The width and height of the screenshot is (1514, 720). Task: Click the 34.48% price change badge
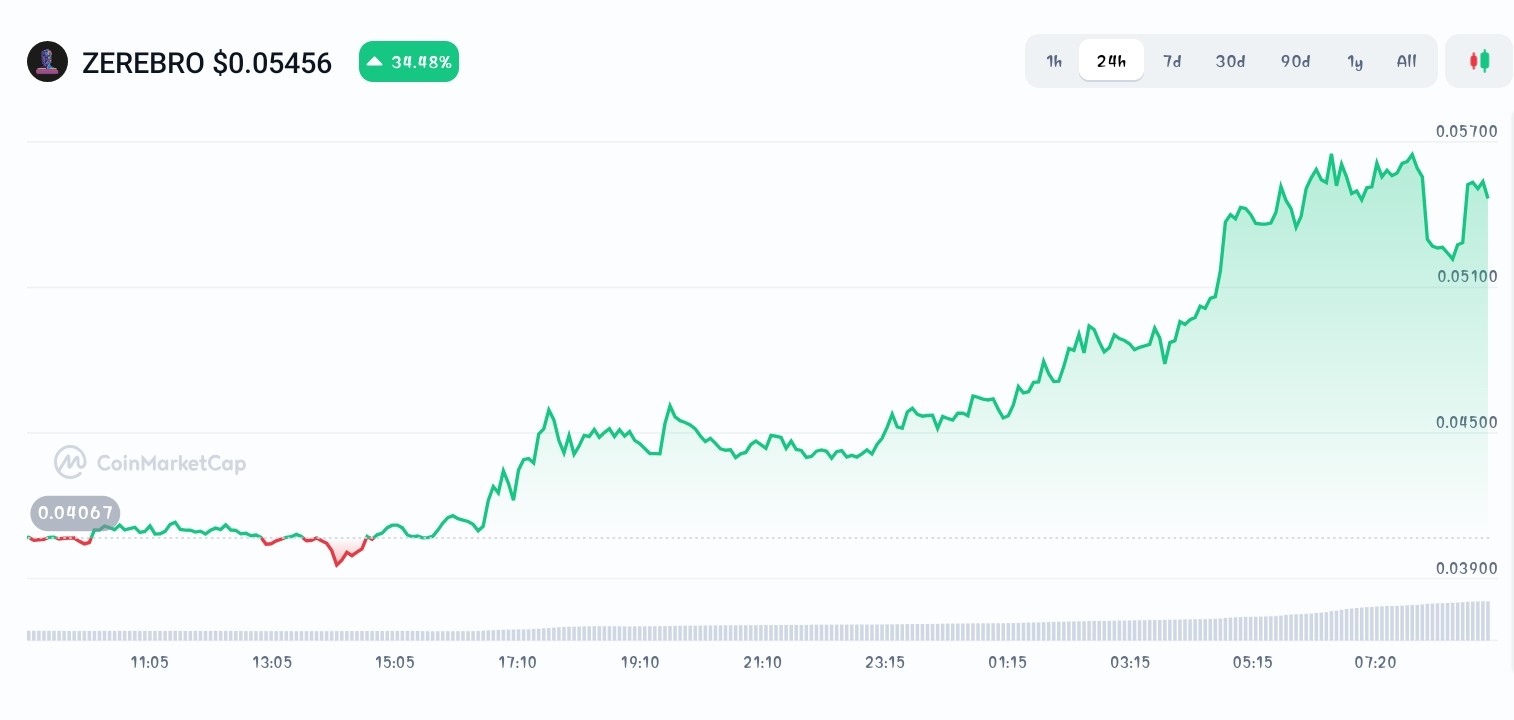pos(409,62)
